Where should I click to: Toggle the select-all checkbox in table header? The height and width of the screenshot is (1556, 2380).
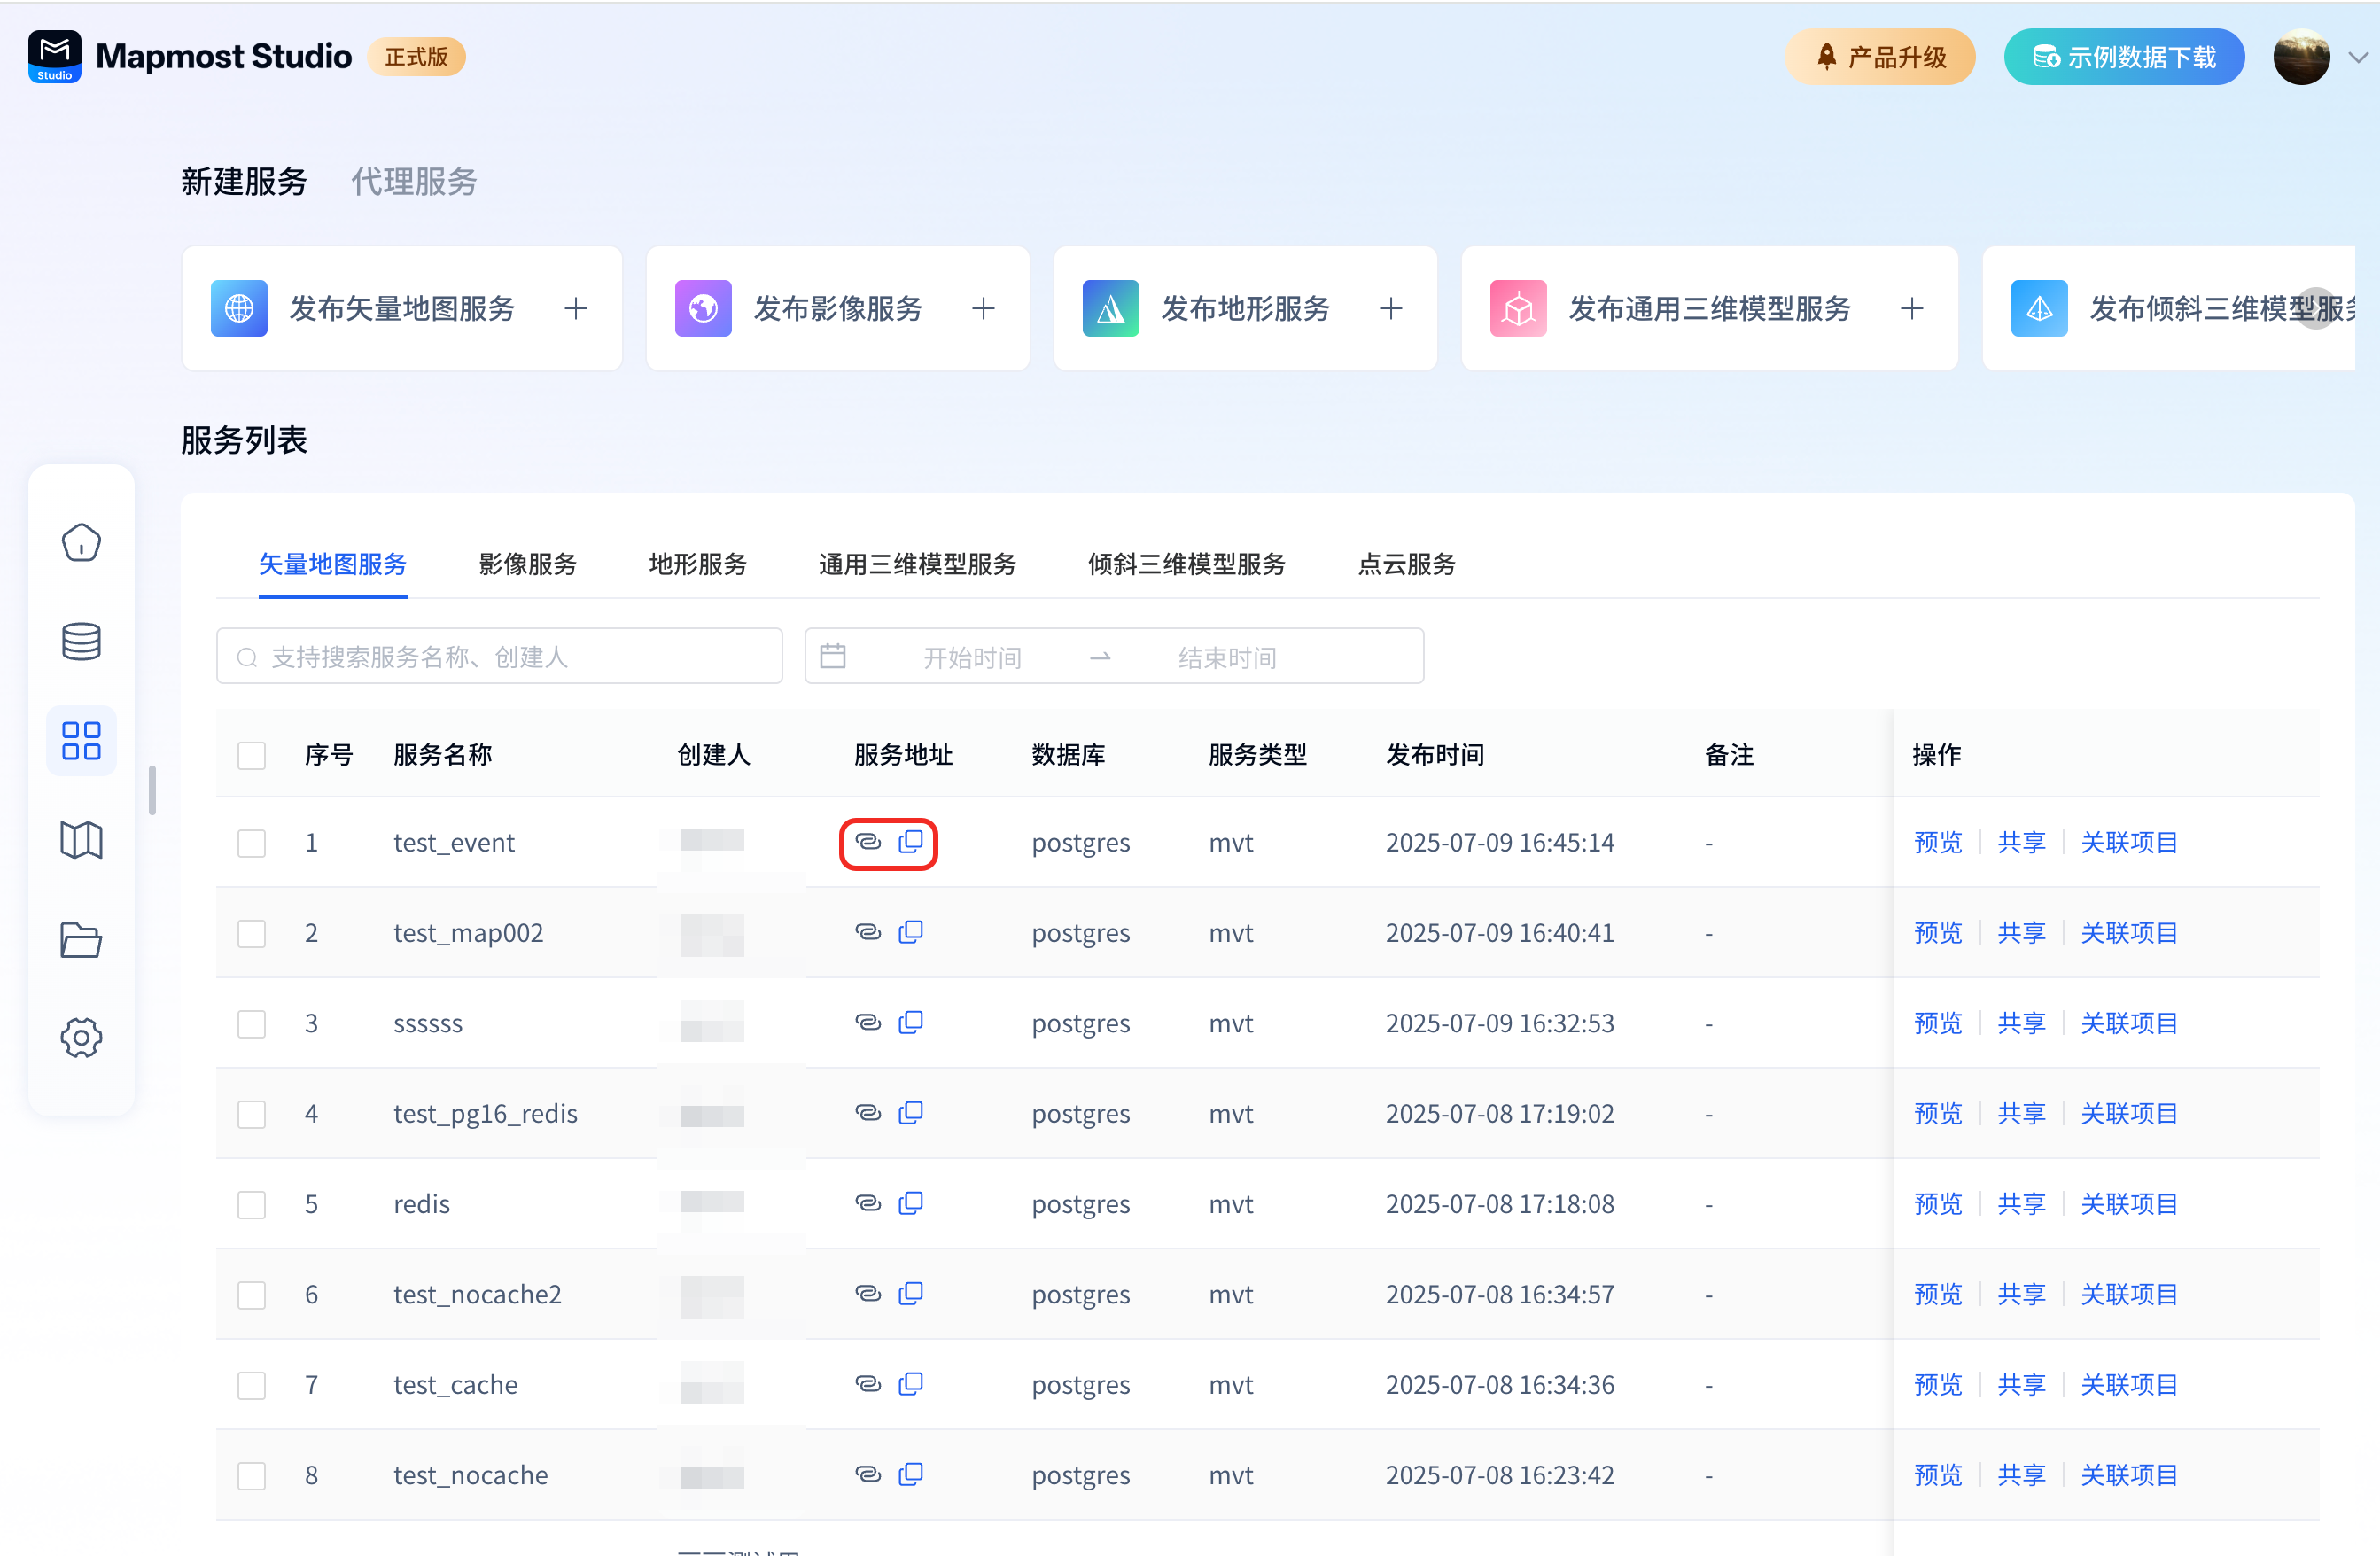click(x=252, y=755)
